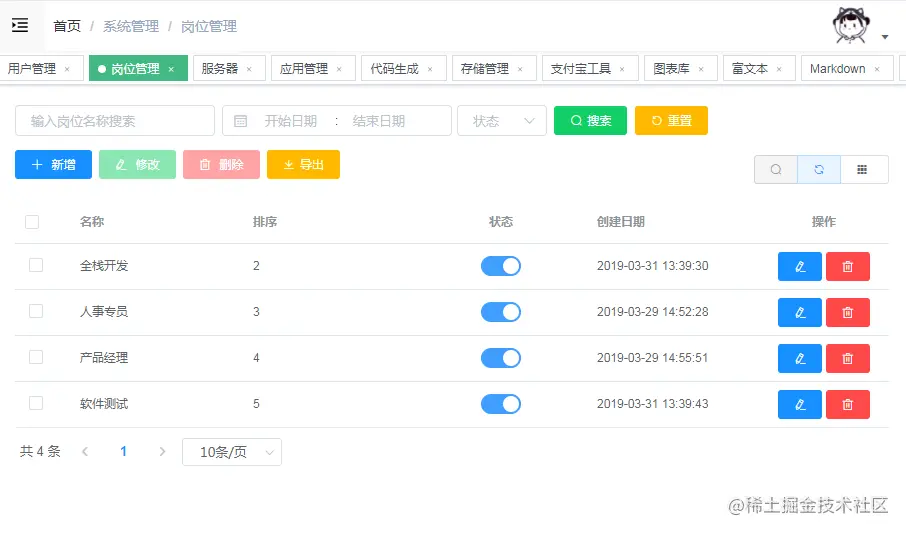This screenshot has height=533, width=906.
Task: Click the edit icon for 全栈开发
Action: tap(800, 266)
